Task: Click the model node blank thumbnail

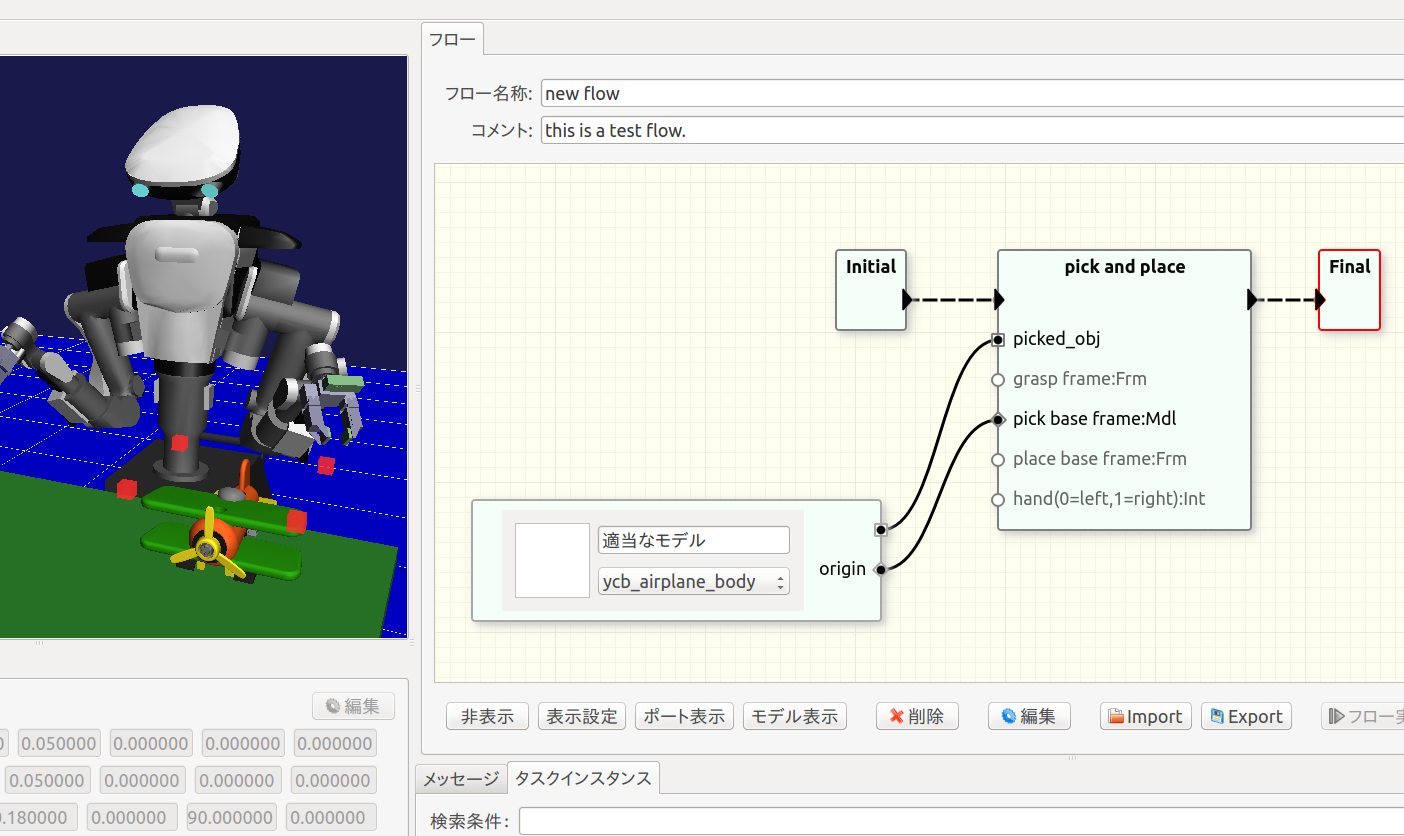Action: point(552,560)
